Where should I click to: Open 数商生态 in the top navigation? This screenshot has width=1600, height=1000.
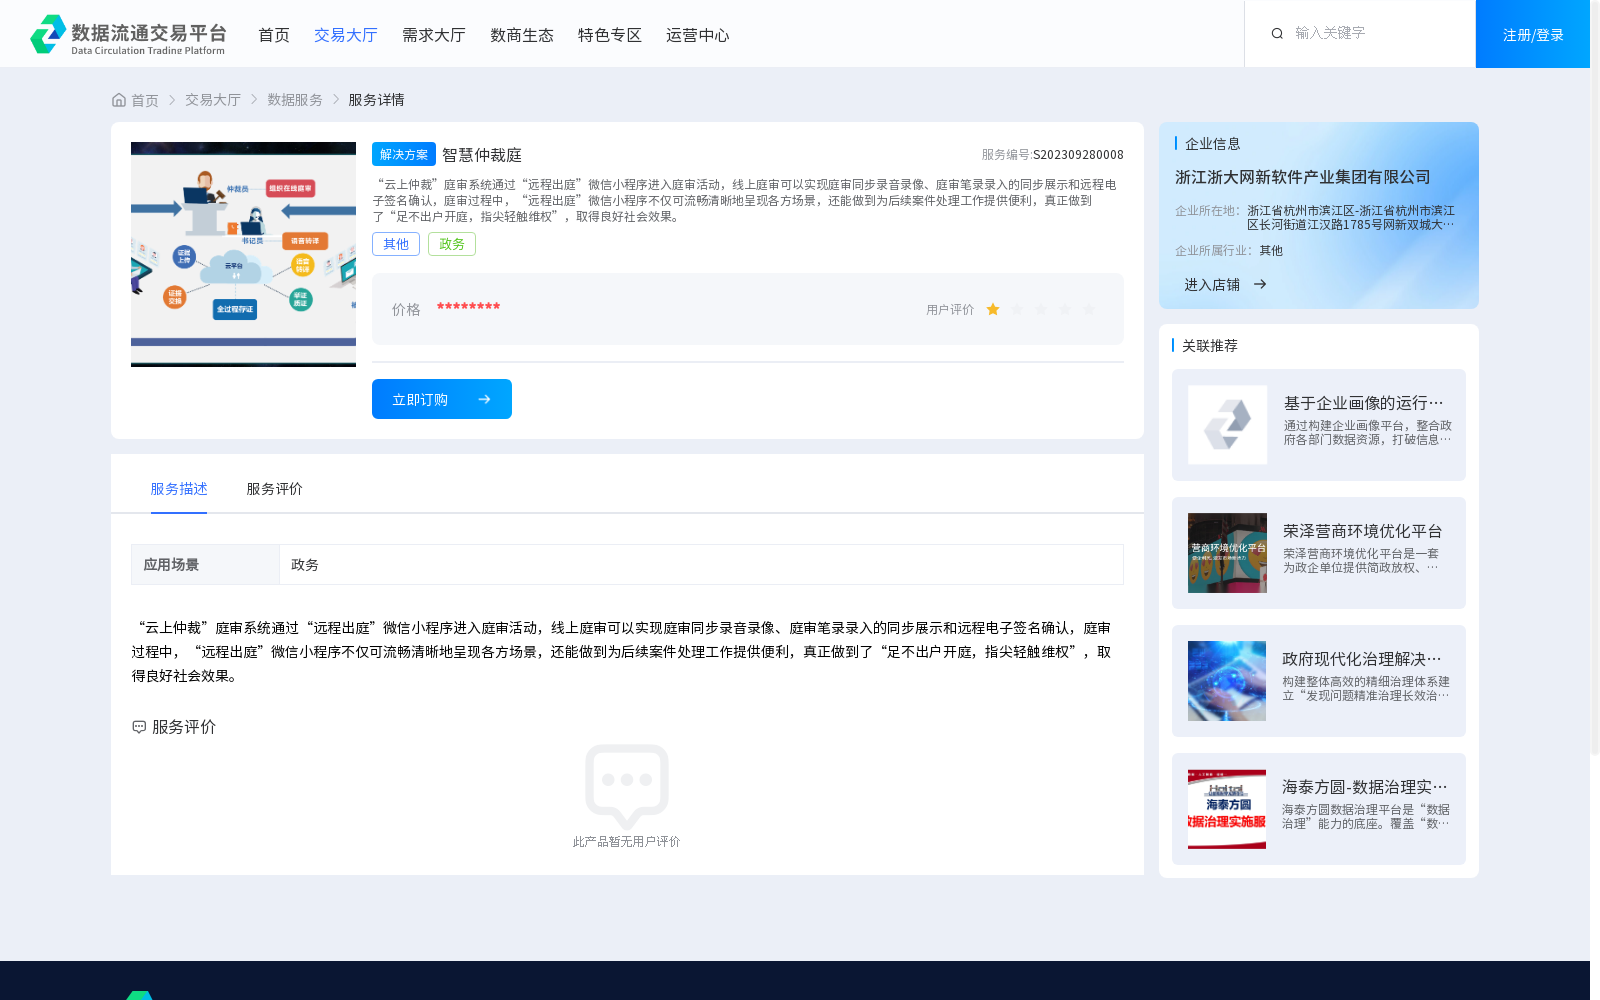[x=522, y=35]
